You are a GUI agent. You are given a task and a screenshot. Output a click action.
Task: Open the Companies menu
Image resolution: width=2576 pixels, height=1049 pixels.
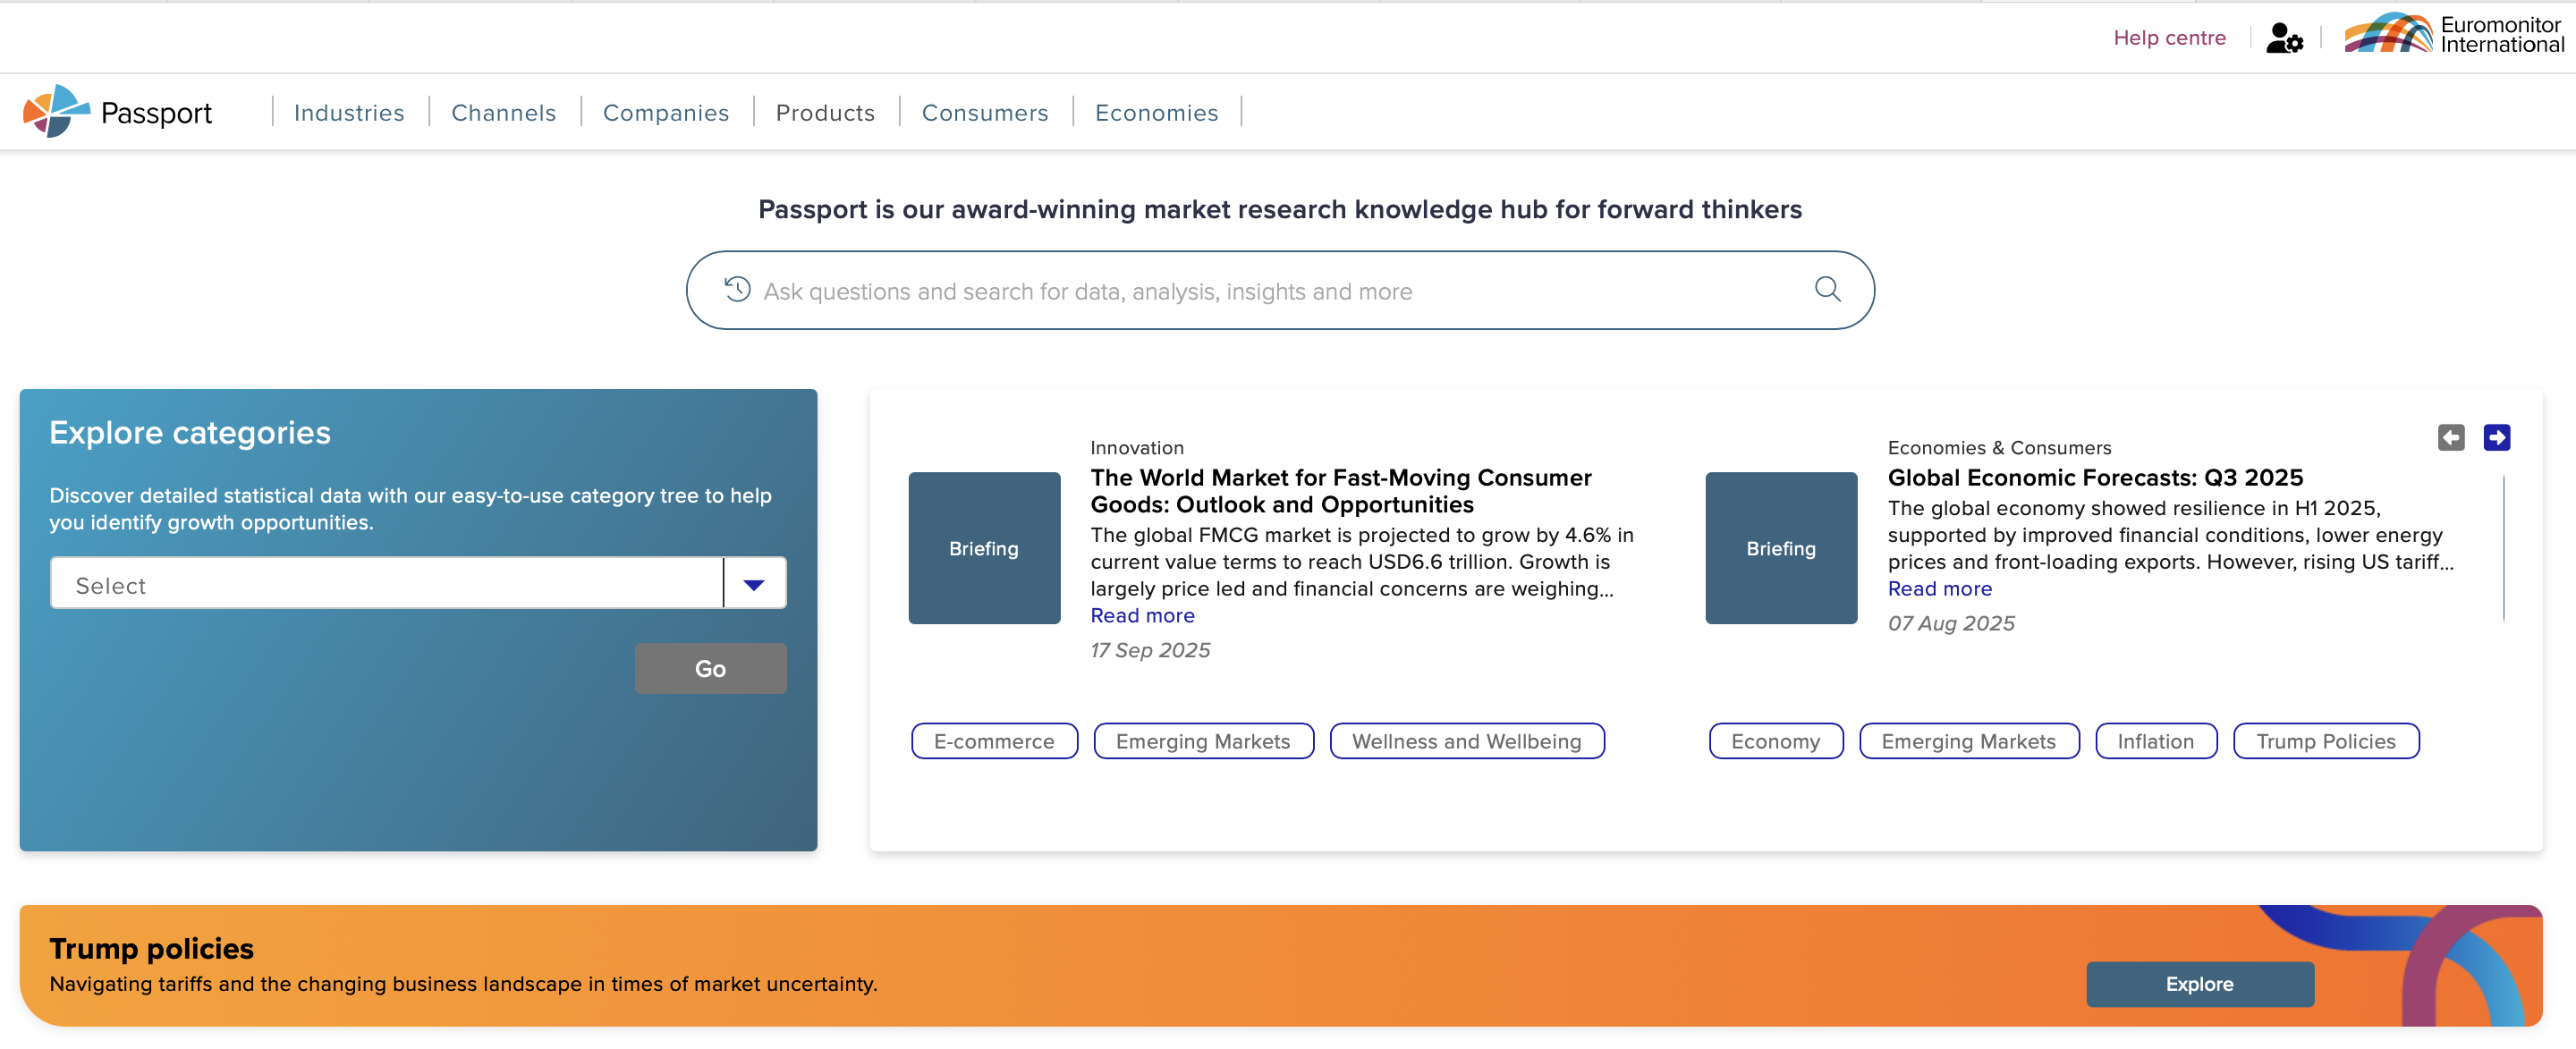click(x=666, y=113)
